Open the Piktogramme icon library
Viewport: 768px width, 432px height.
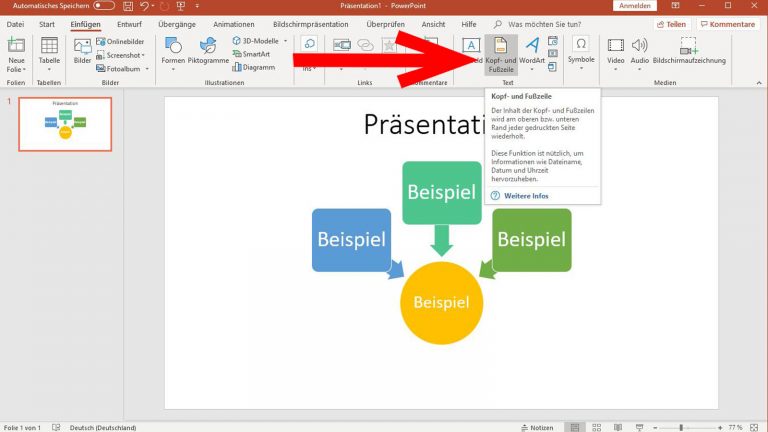(x=208, y=52)
